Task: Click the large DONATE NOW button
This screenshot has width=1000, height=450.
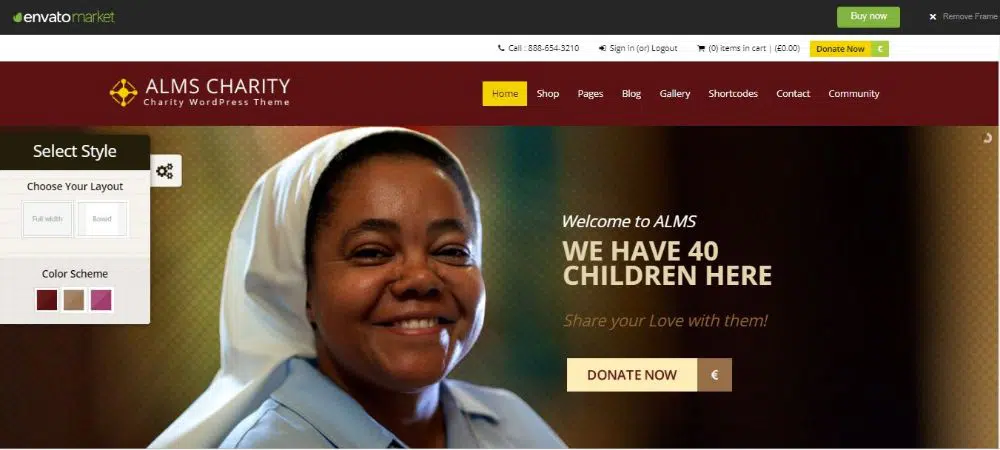Action: coord(632,375)
